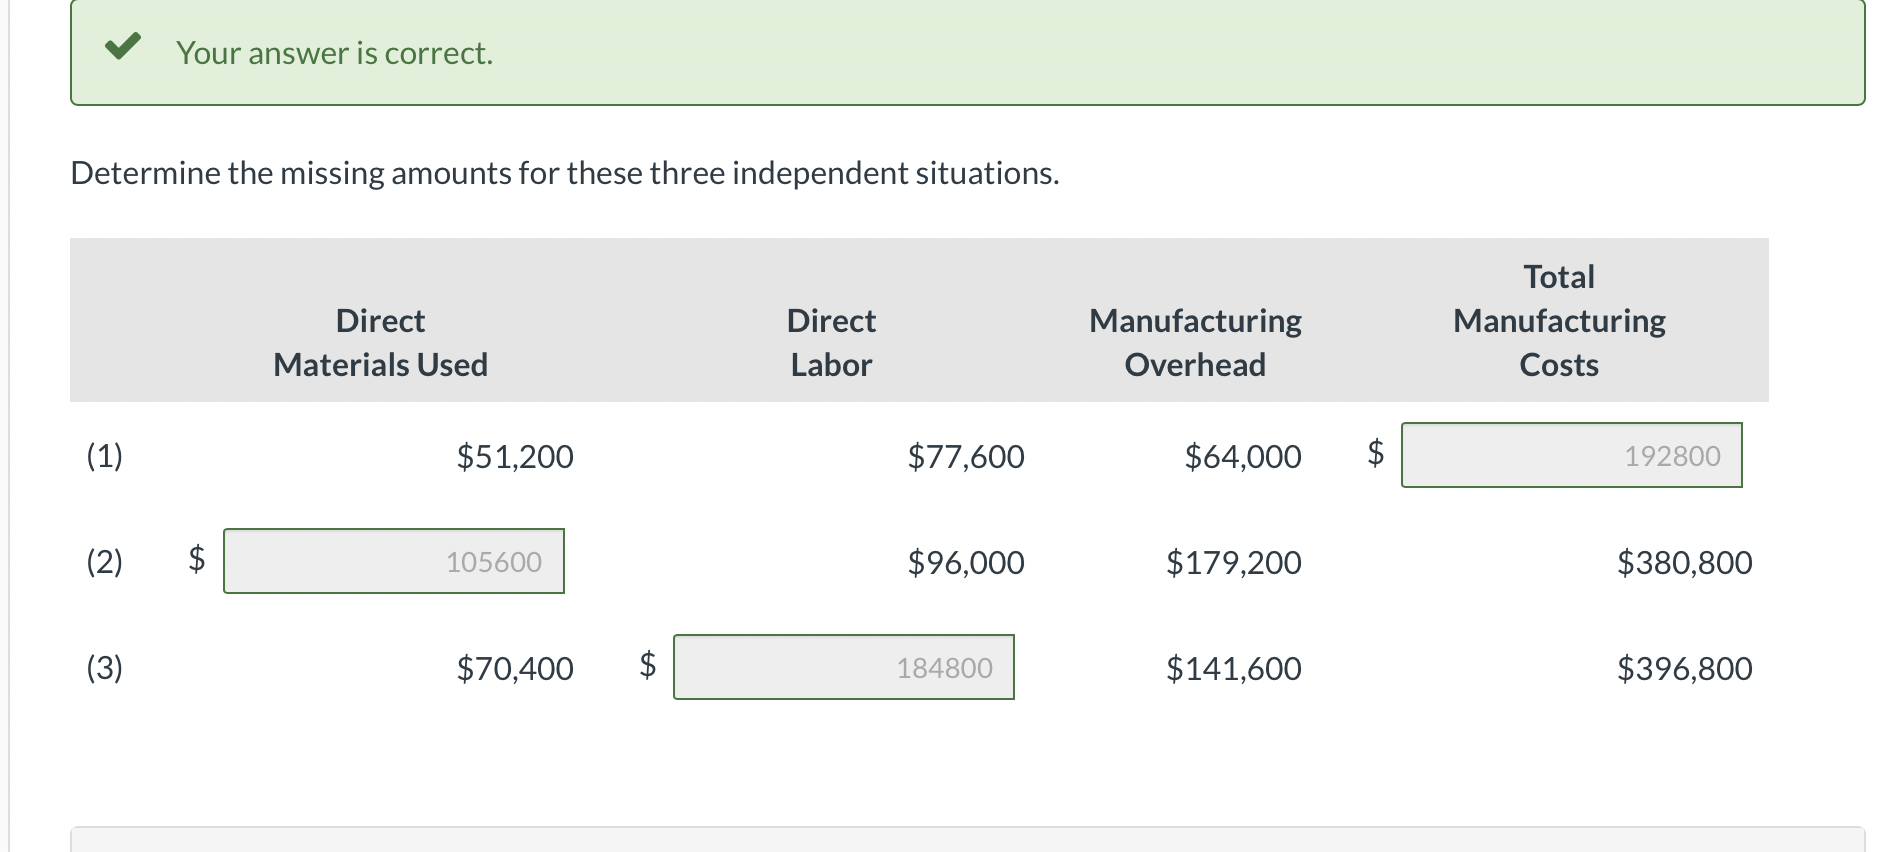1886x852 pixels.
Task: Click the $141,600 overhead value
Action: tap(1234, 668)
